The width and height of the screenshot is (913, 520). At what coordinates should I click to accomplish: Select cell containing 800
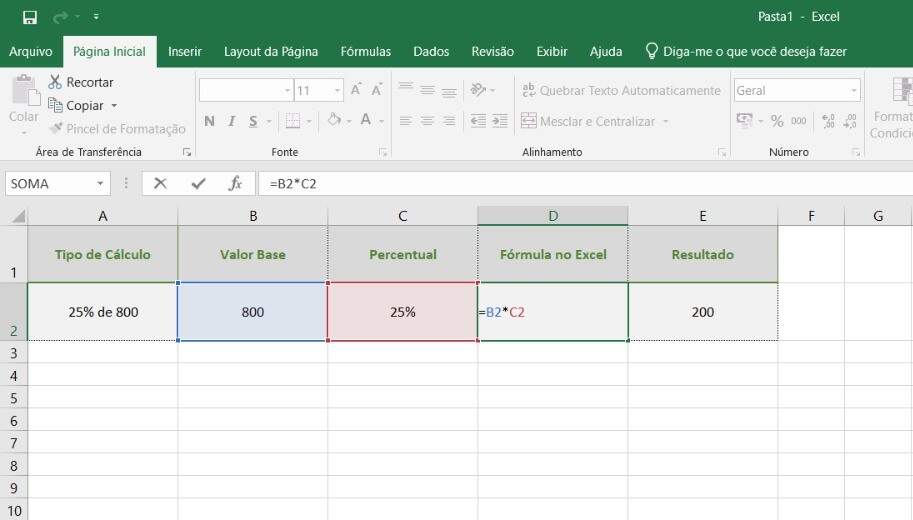point(253,312)
